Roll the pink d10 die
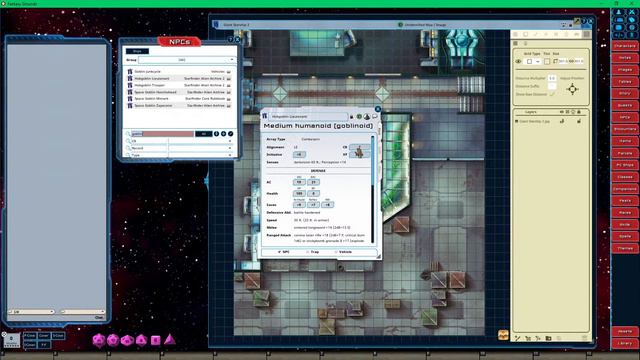The image size is (640, 360). (127, 340)
